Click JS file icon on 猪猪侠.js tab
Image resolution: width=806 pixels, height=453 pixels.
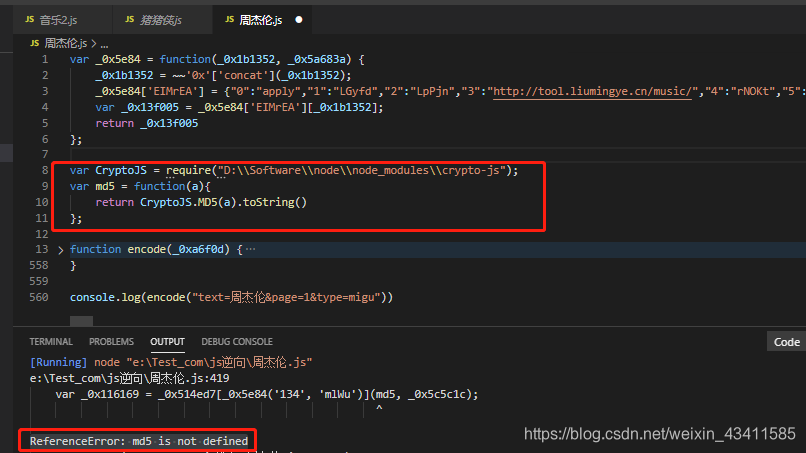130,20
